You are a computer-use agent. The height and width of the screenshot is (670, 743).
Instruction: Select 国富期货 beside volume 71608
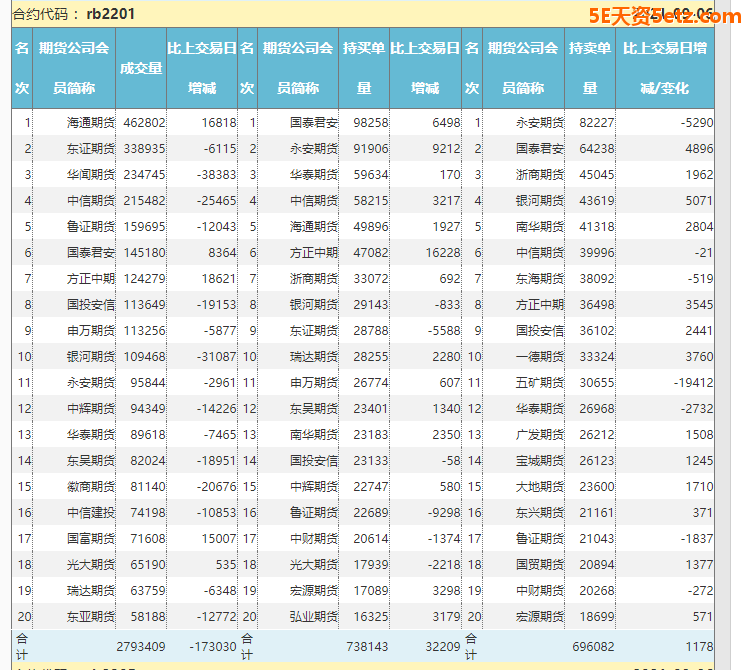[x=91, y=539]
